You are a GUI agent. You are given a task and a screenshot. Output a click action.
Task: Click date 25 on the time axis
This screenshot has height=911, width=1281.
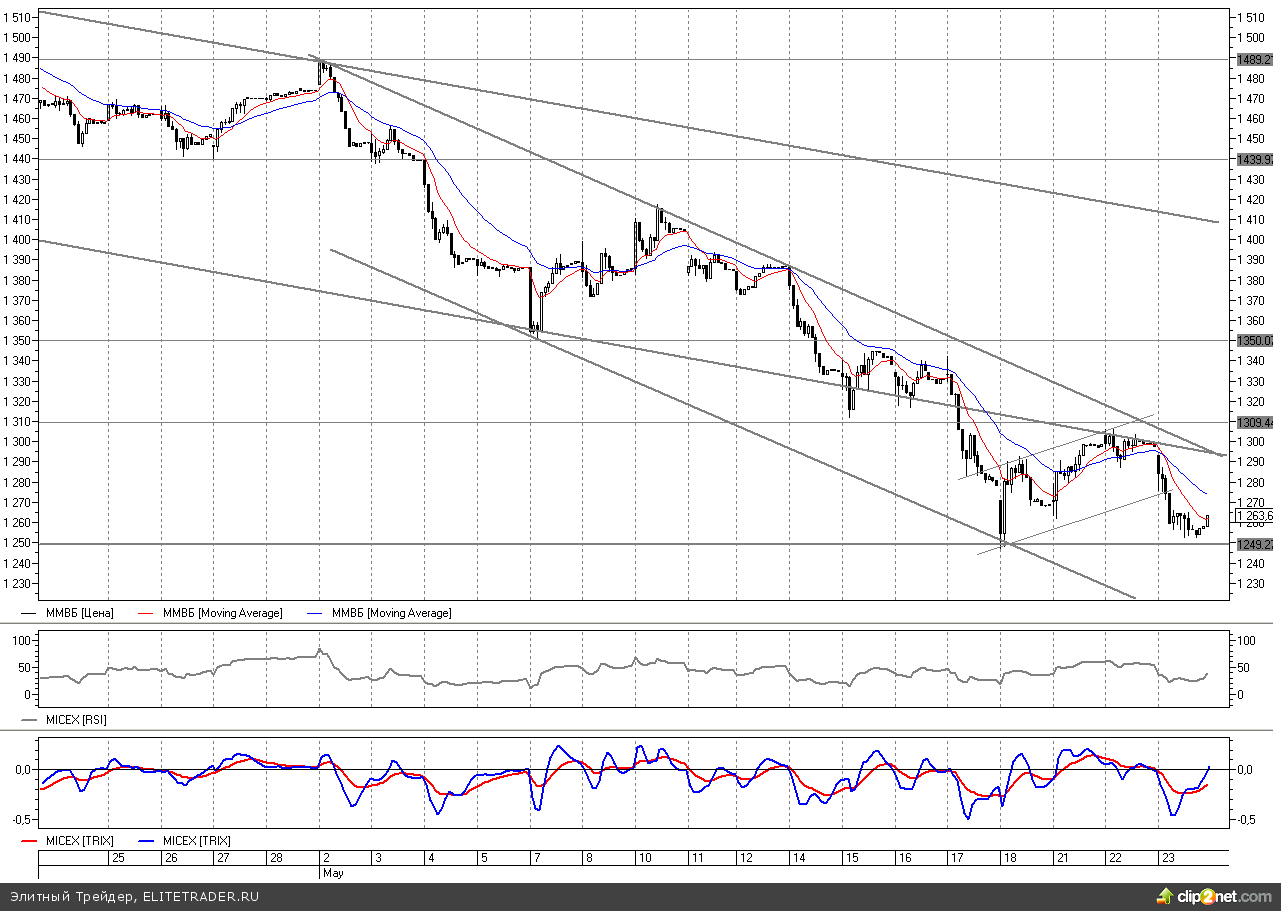point(118,858)
